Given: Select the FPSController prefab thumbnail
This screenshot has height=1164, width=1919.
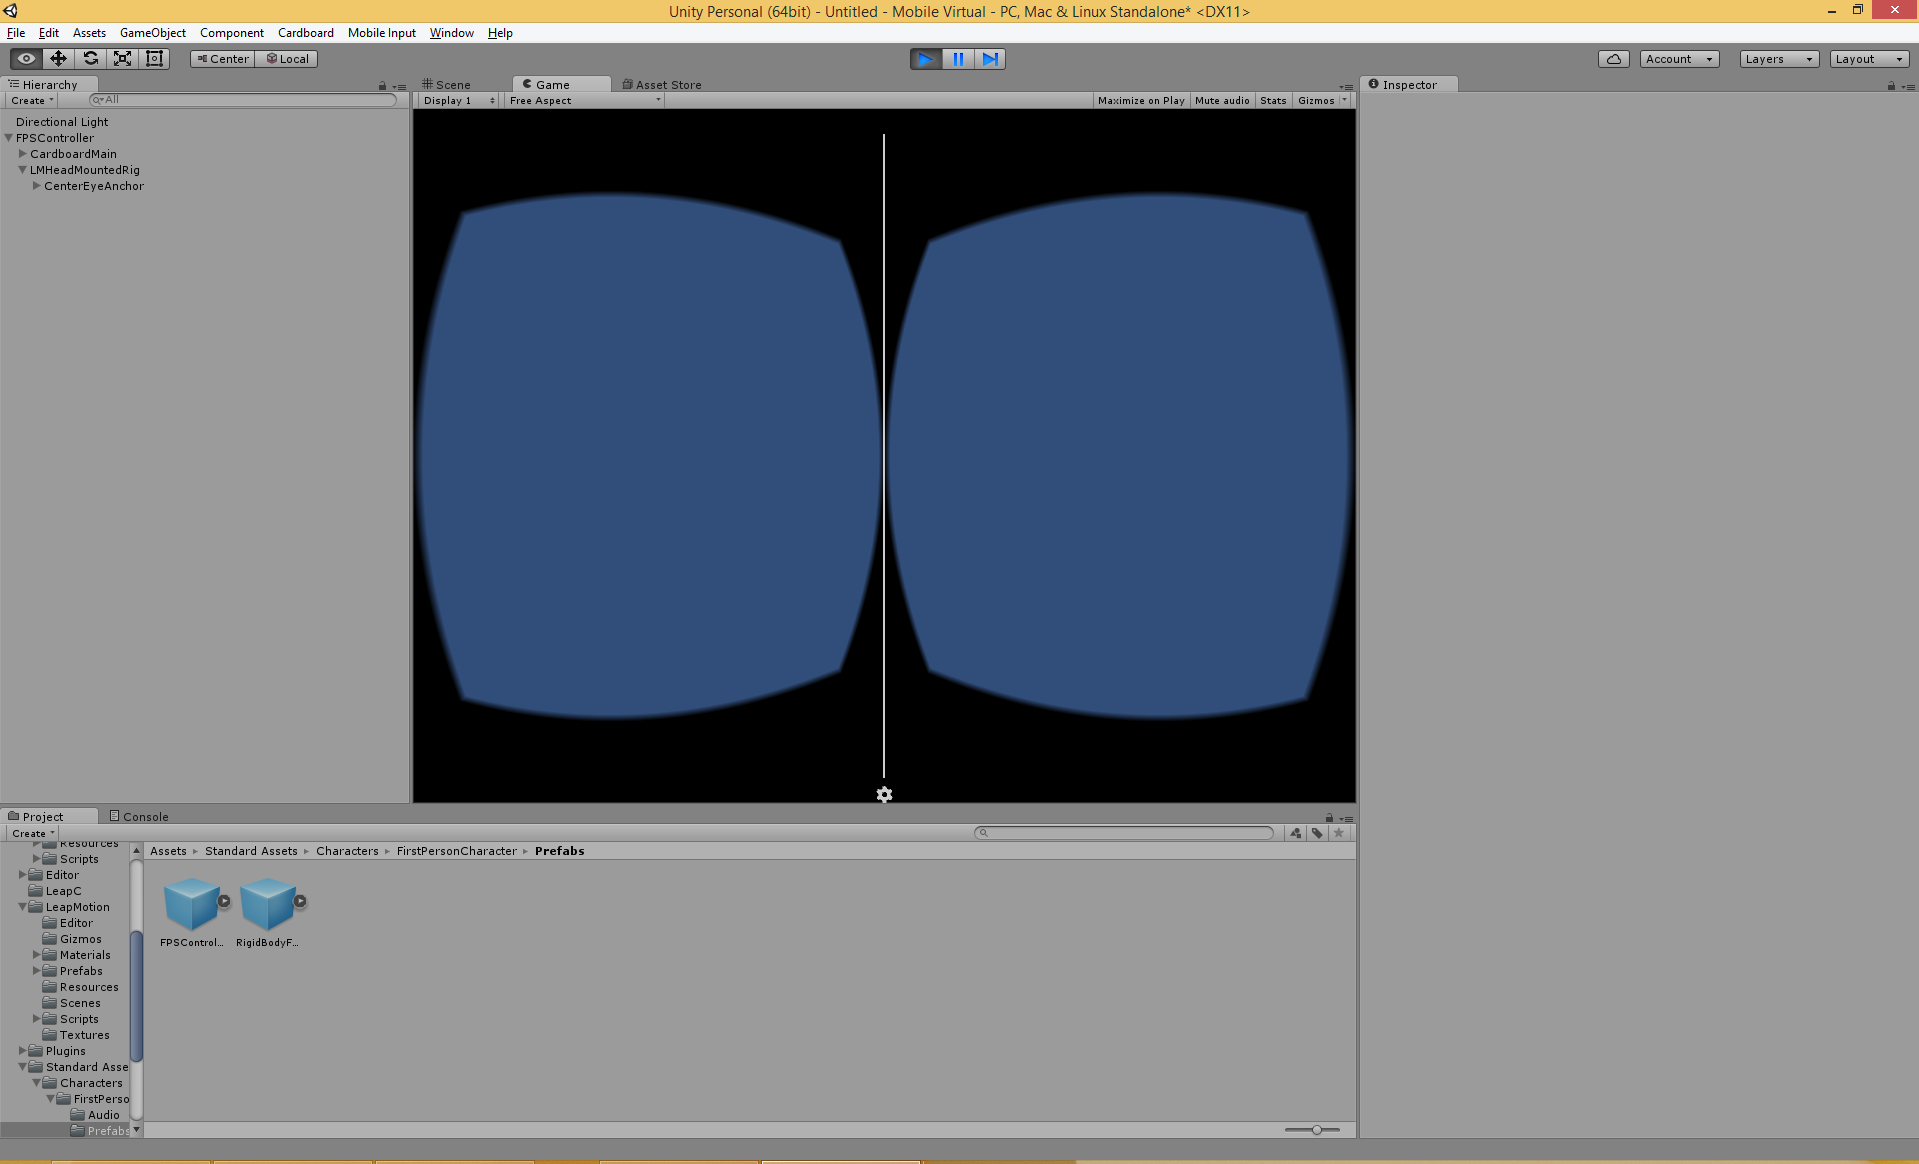Looking at the screenshot, I should click(191, 905).
